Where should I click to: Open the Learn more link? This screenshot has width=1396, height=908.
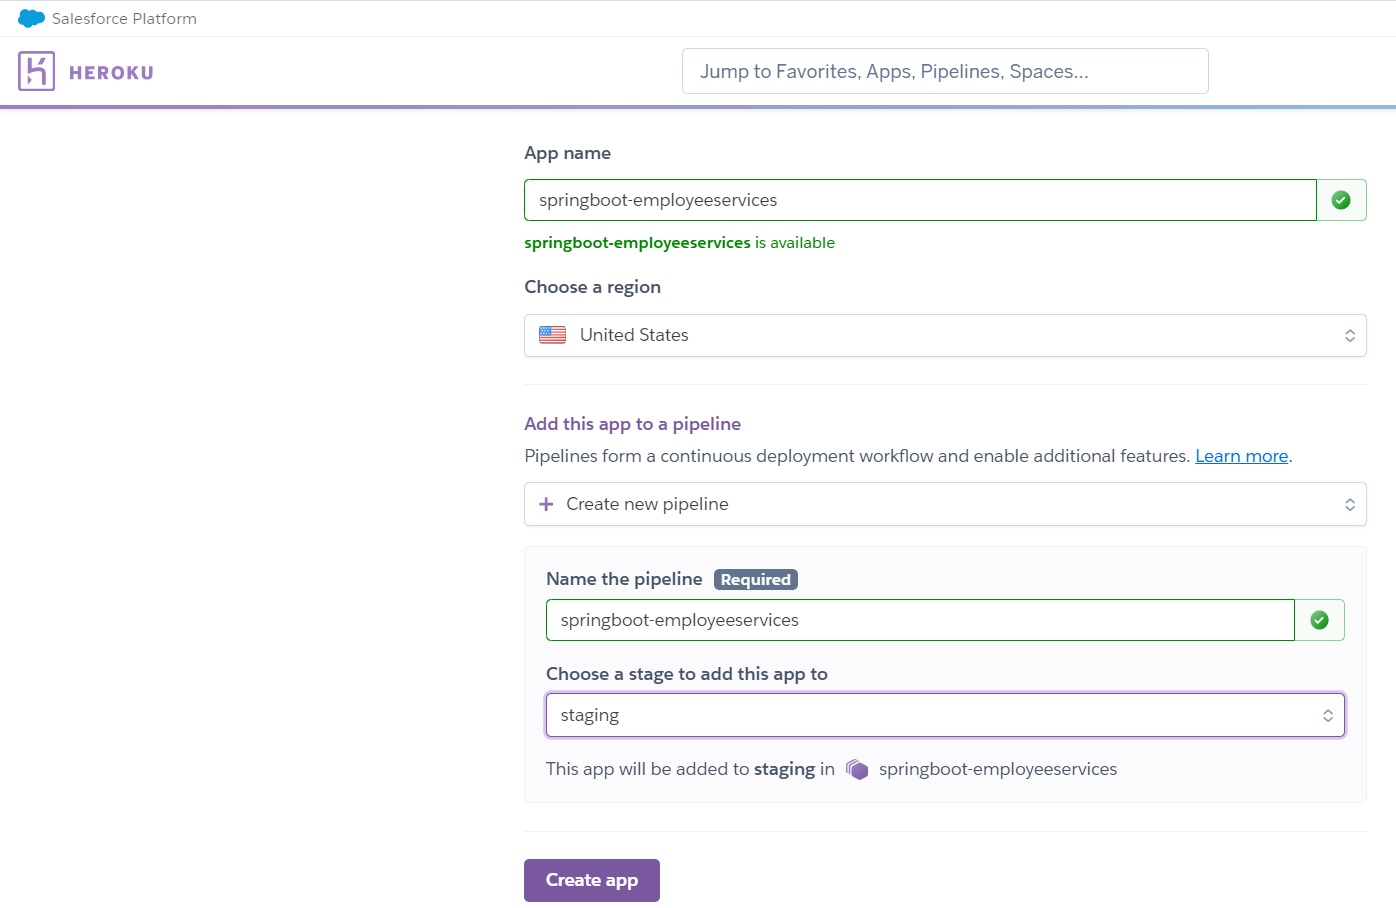tap(1241, 456)
